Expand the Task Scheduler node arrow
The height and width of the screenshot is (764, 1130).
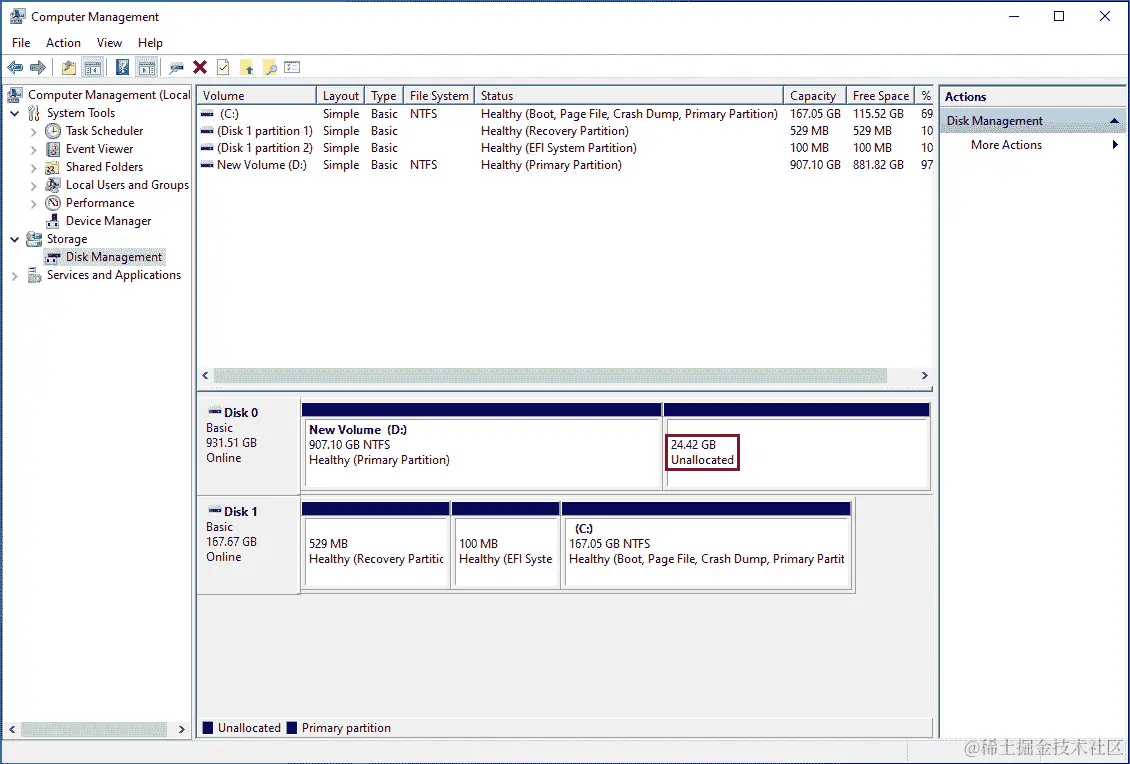[33, 131]
